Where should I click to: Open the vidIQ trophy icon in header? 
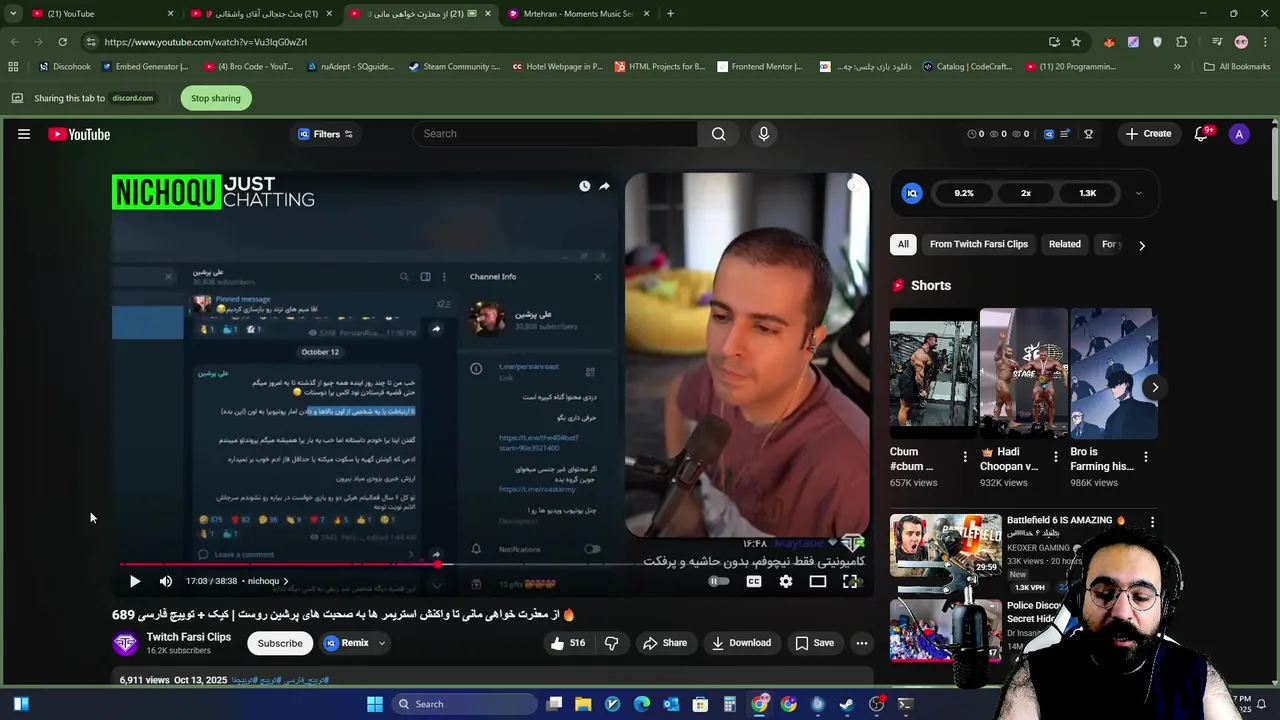1088,134
